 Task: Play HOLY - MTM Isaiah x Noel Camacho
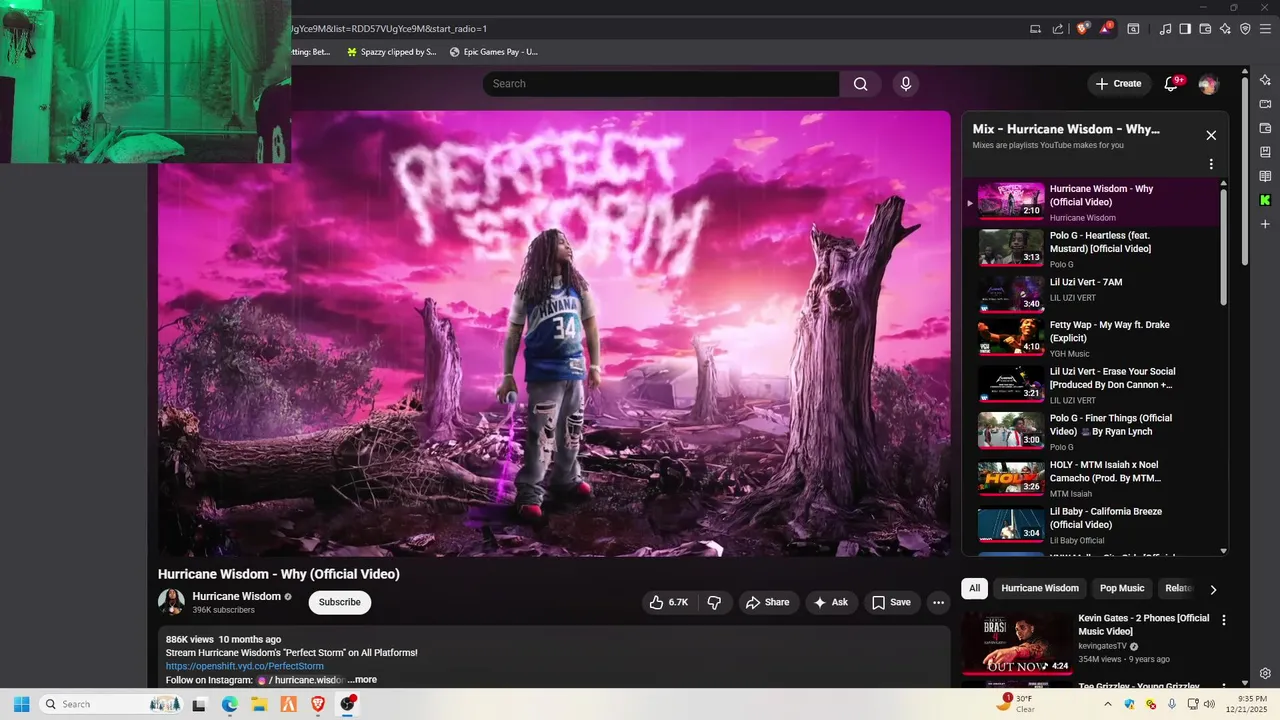pyautogui.click(x=1091, y=478)
